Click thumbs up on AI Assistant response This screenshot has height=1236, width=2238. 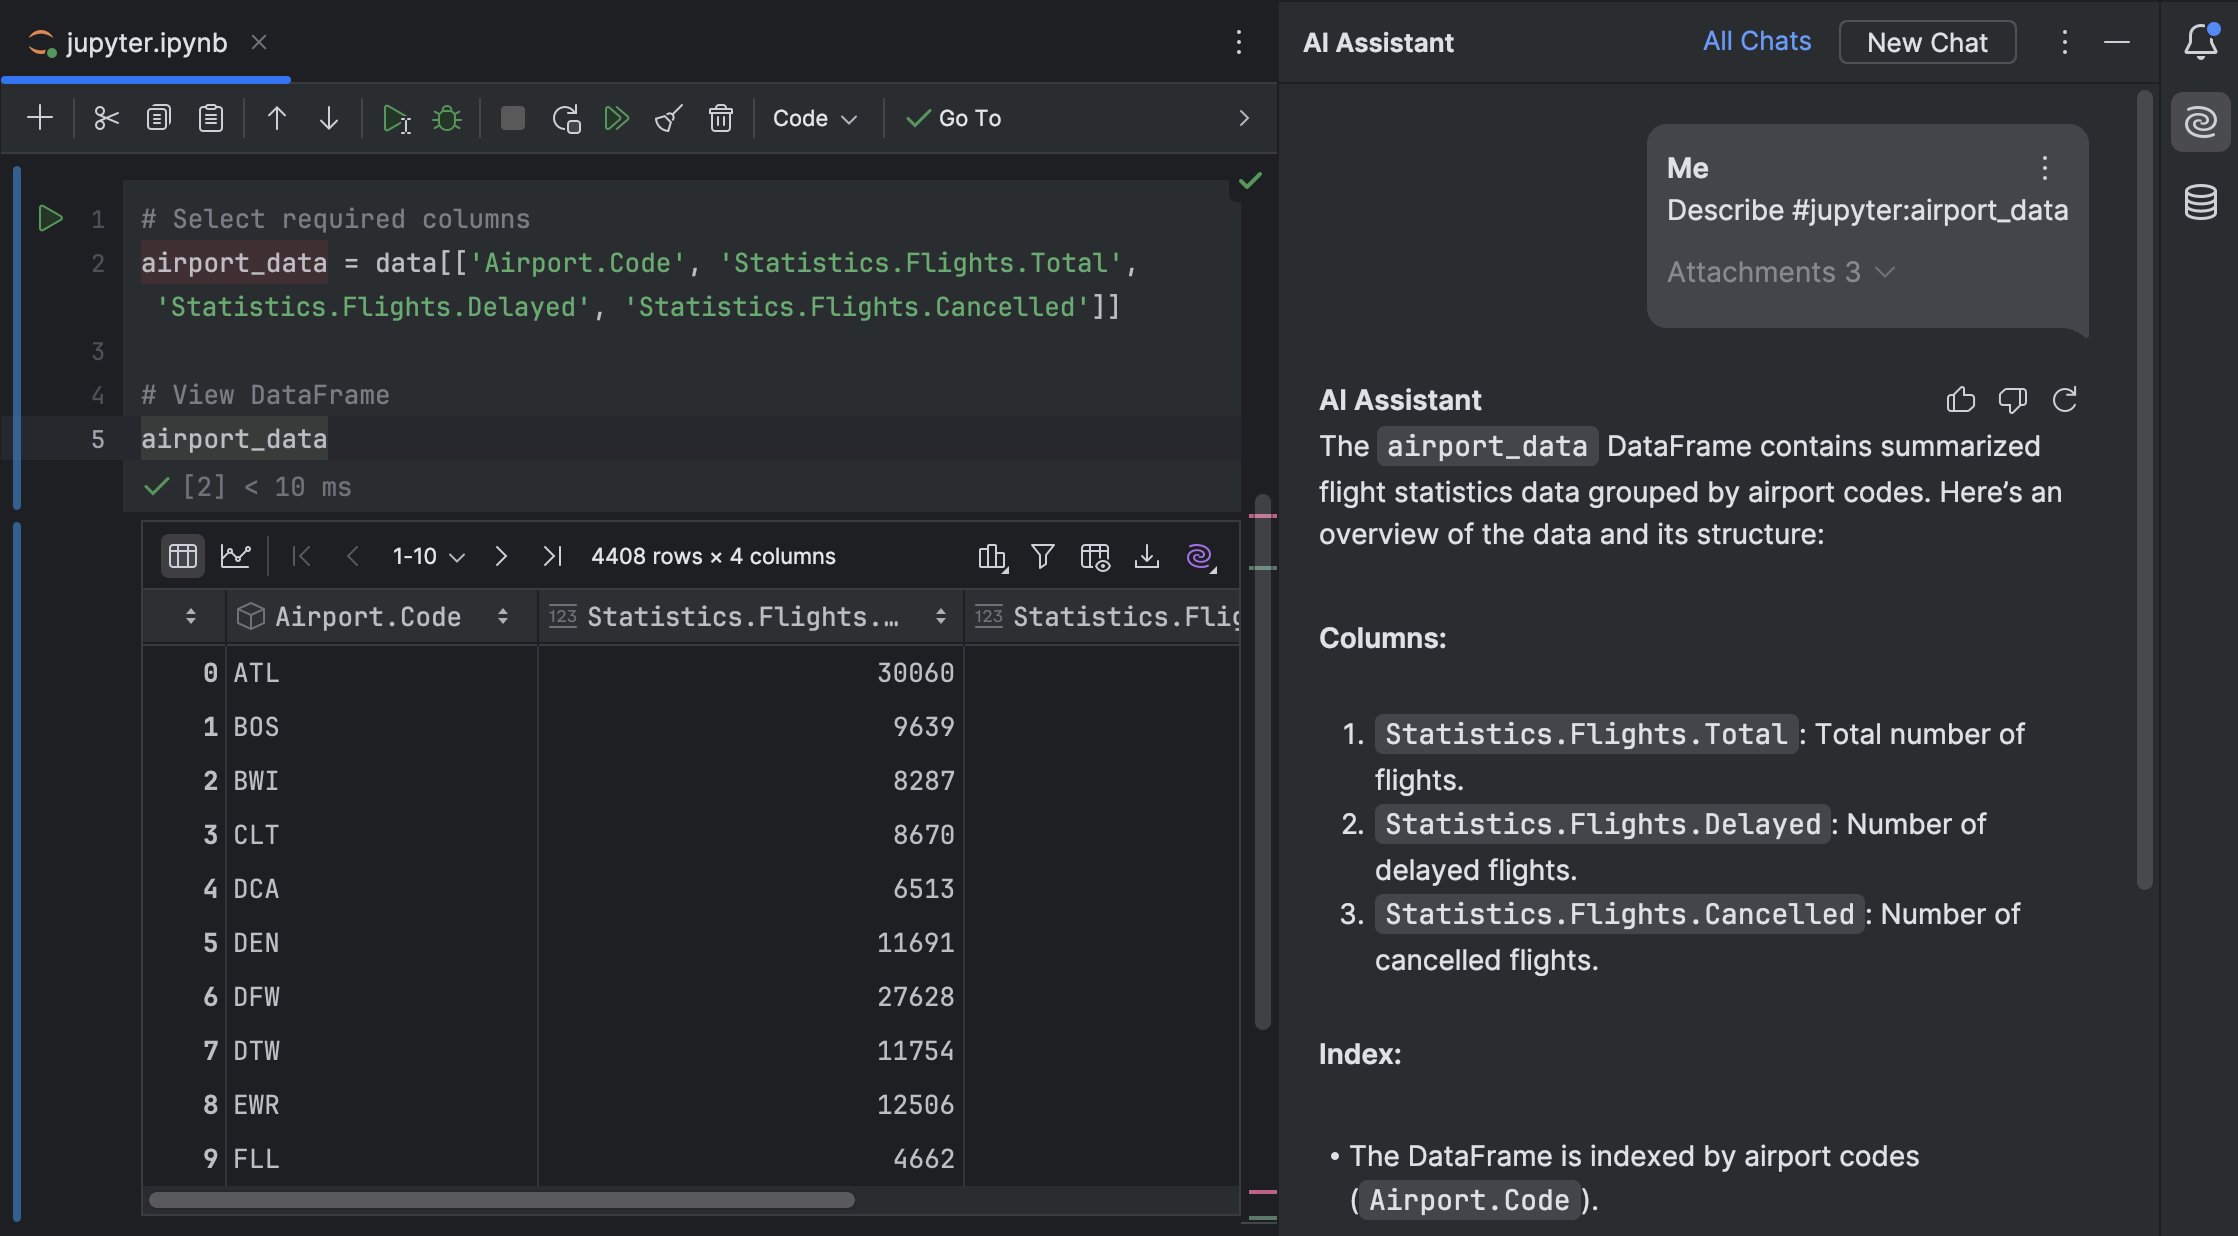[1960, 400]
